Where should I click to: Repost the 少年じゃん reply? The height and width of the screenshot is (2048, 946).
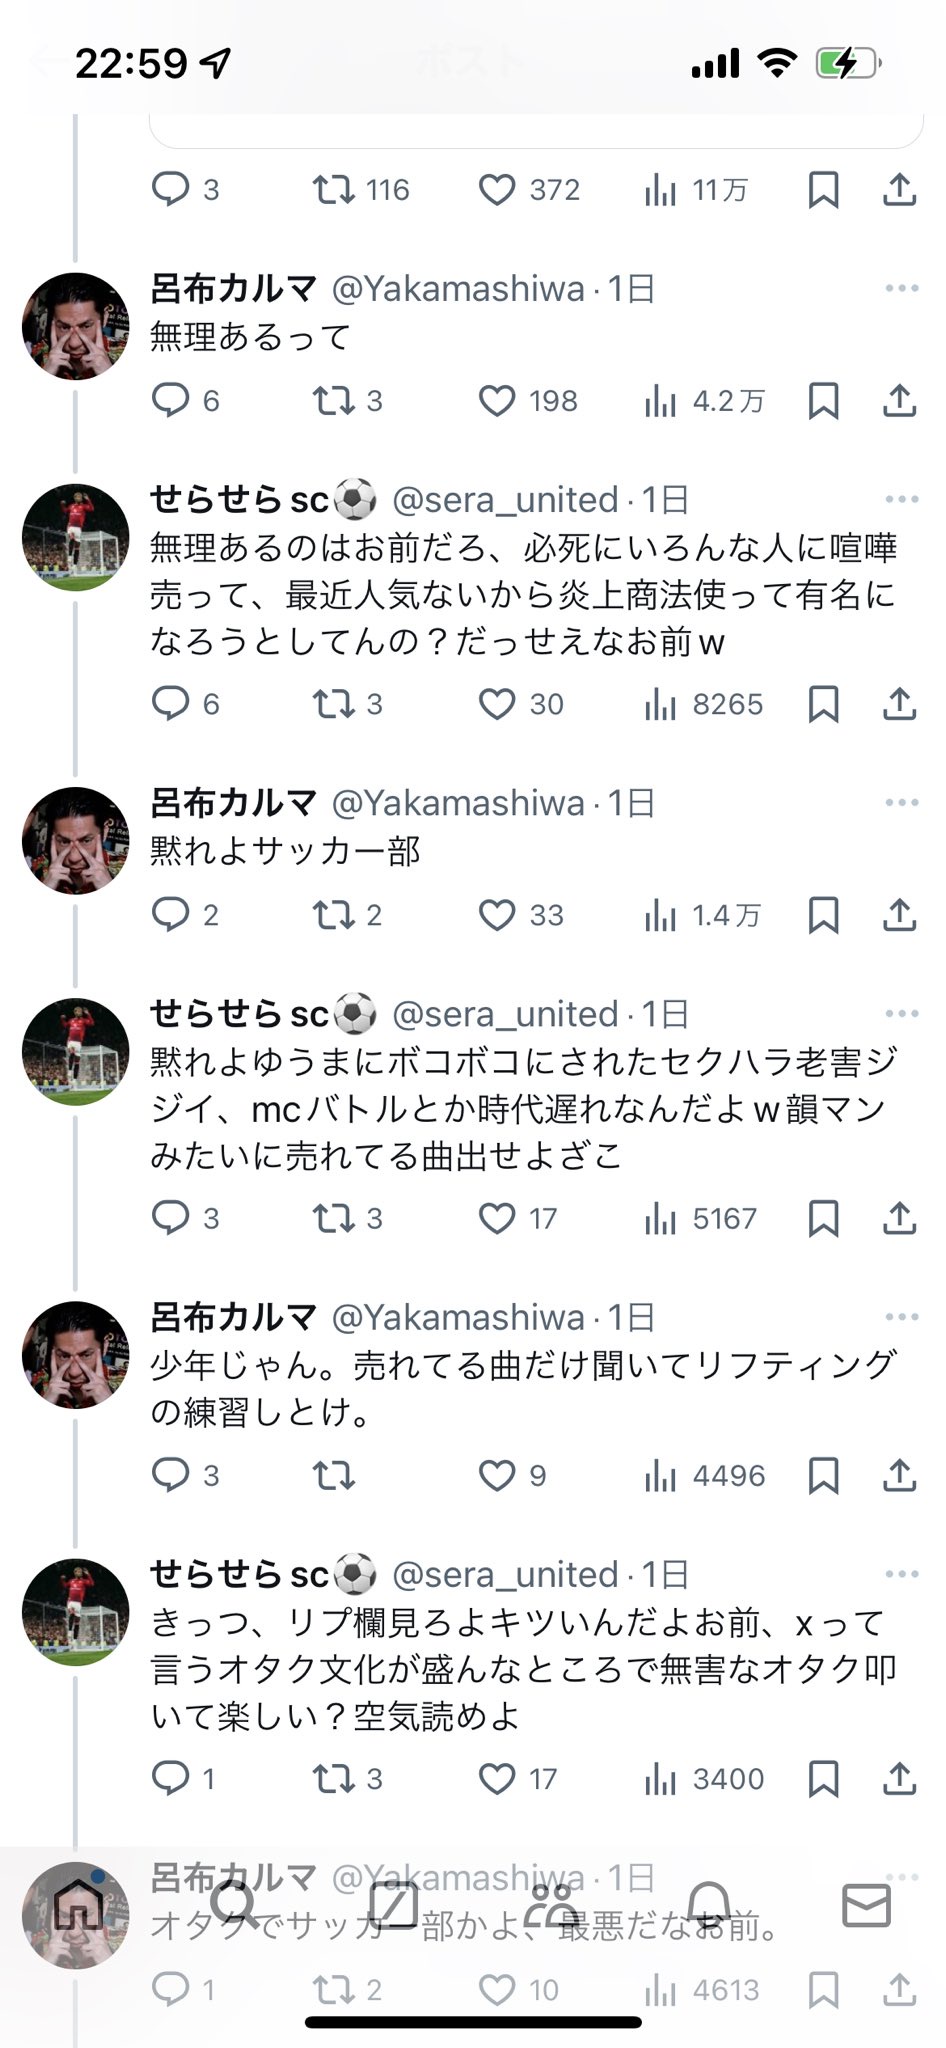pos(333,1475)
